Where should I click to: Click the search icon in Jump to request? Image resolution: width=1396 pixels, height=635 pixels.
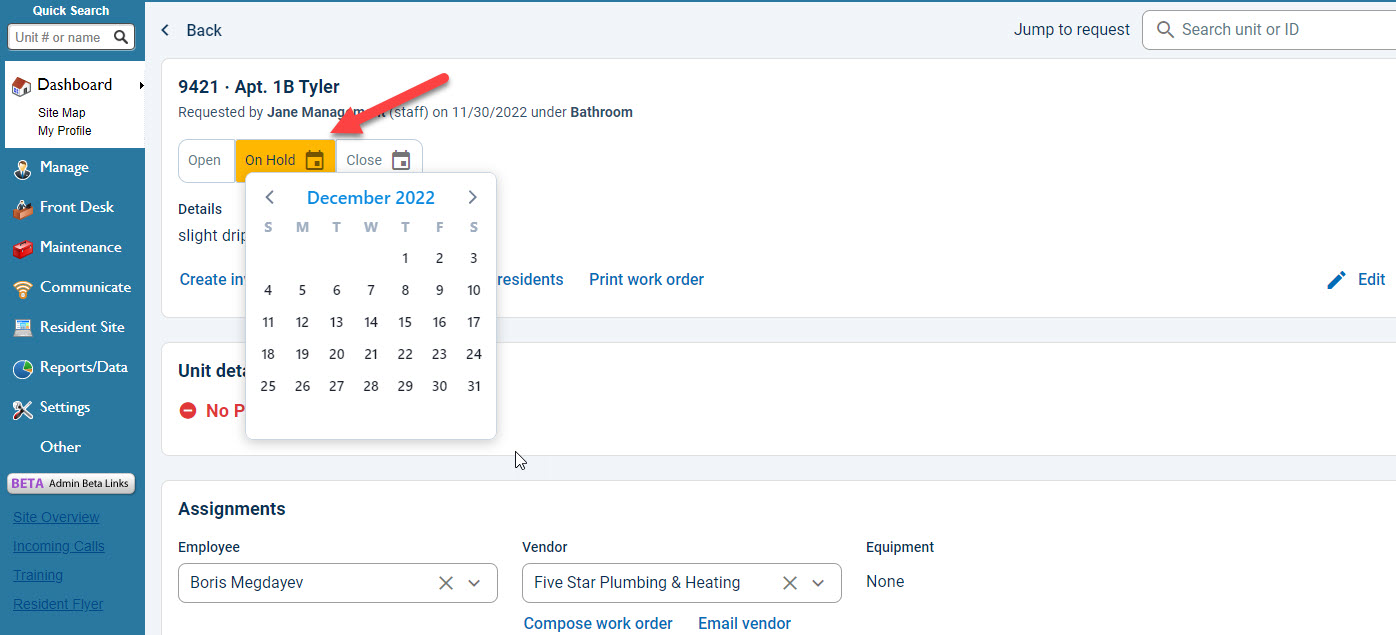click(x=1165, y=30)
